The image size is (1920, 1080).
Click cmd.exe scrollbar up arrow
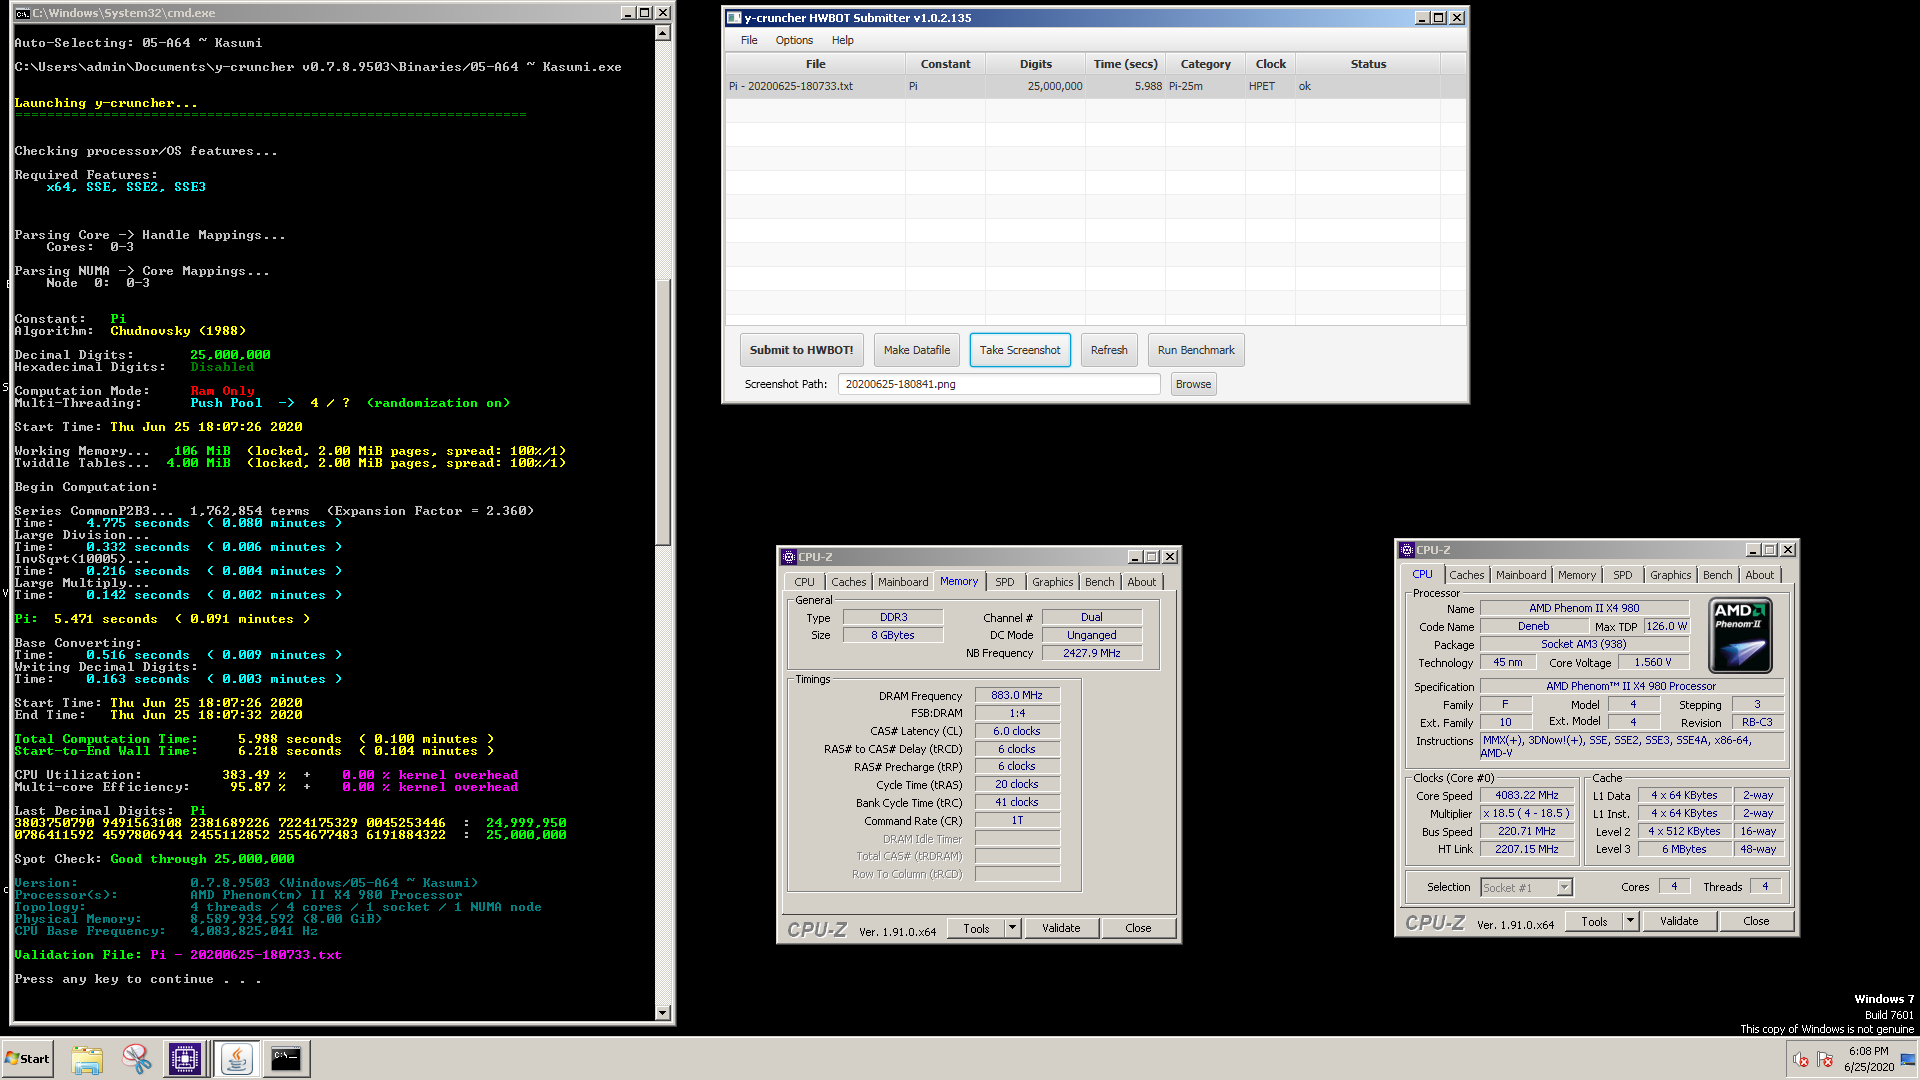click(x=662, y=33)
